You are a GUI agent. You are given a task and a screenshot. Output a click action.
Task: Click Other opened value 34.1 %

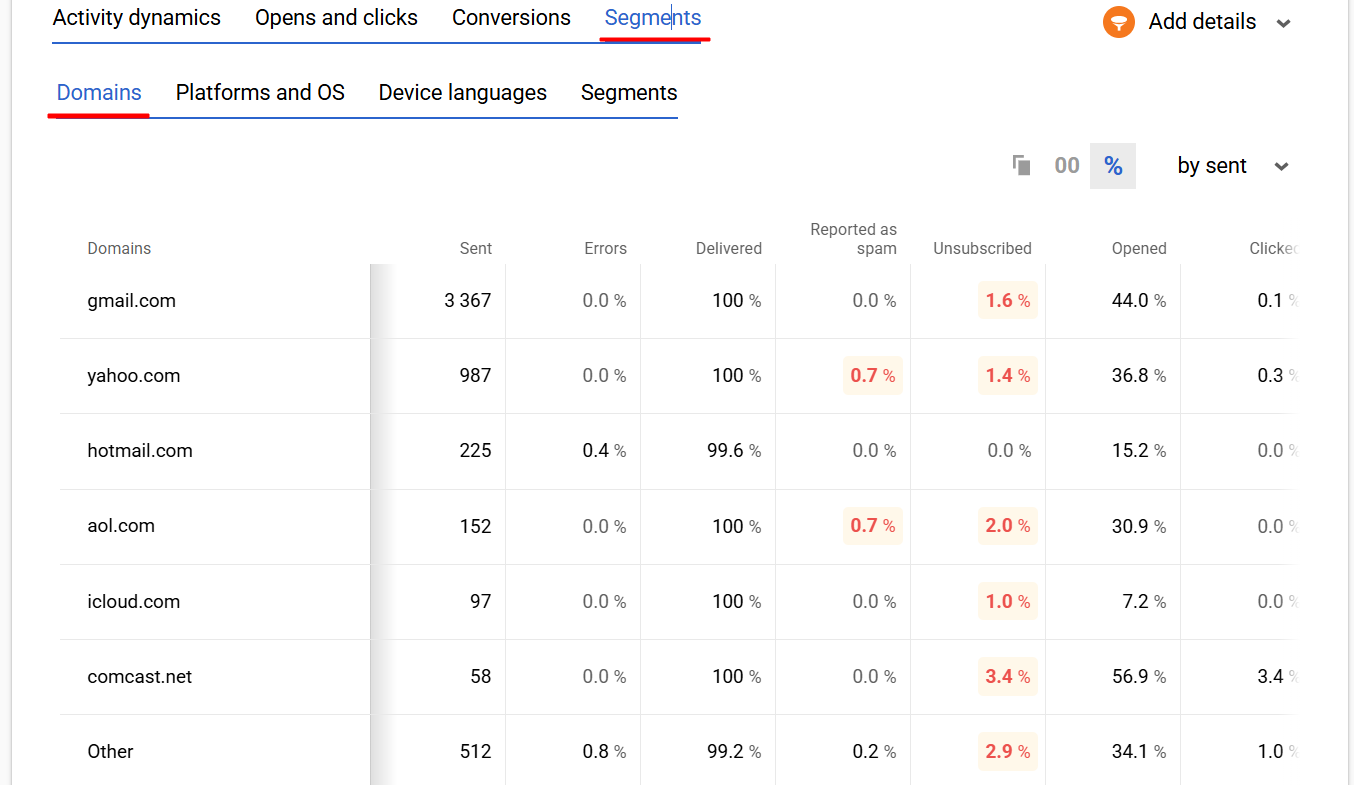(1139, 752)
